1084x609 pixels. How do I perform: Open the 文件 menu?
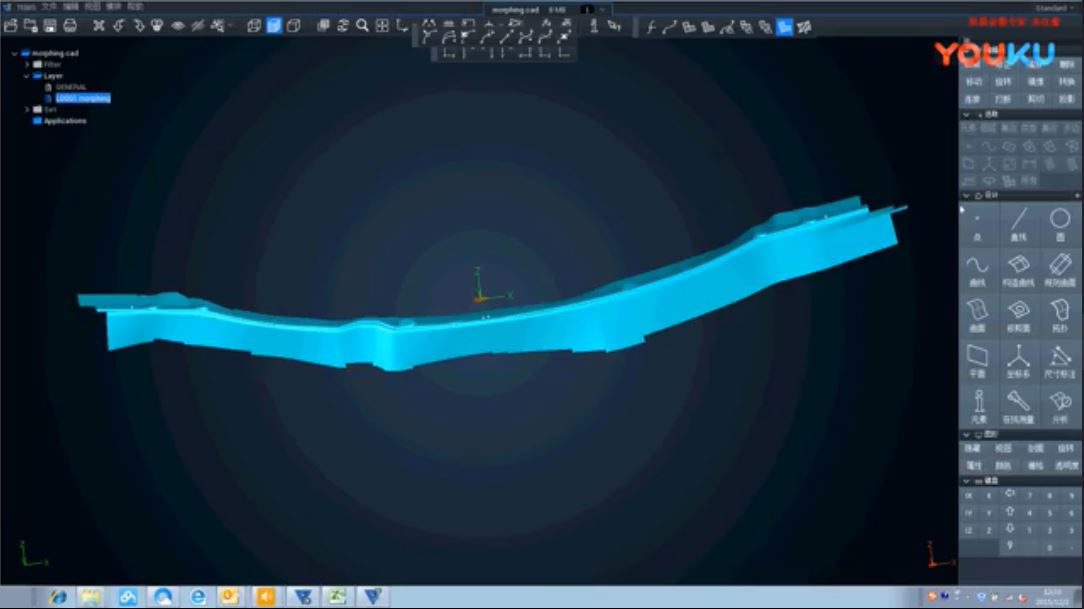click(49, 7)
